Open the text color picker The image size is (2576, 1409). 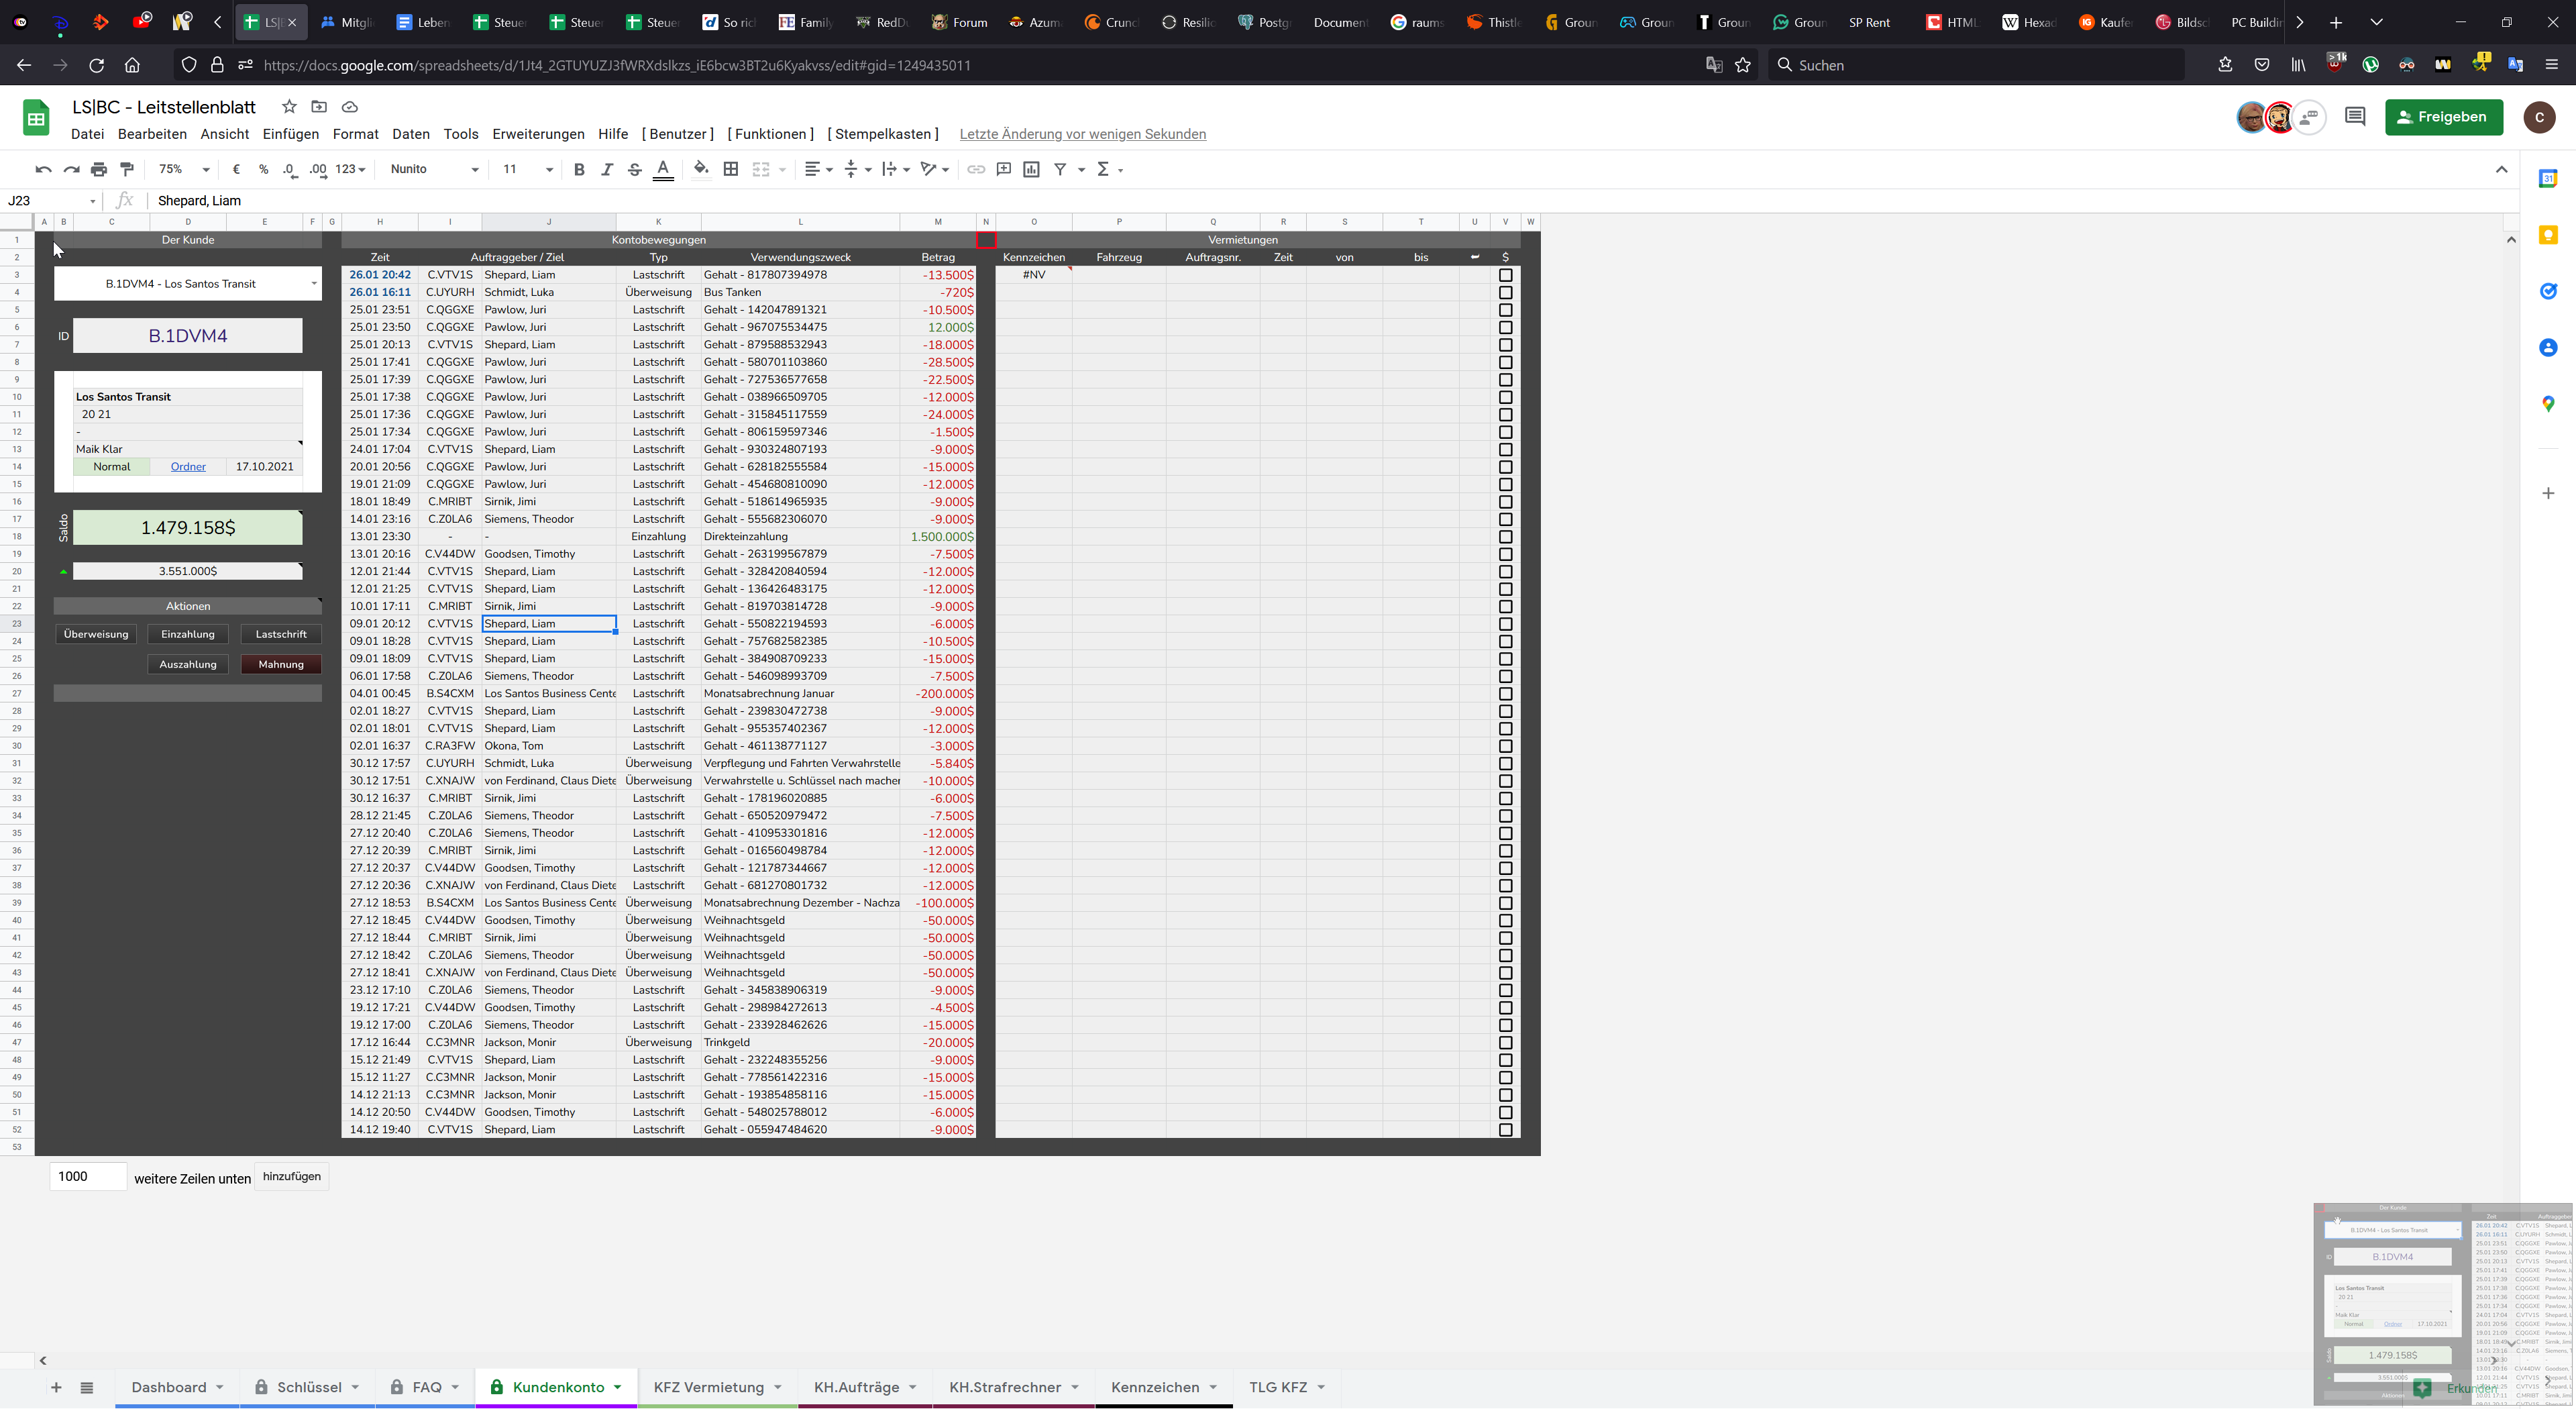pyautogui.click(x=663, y=169)
